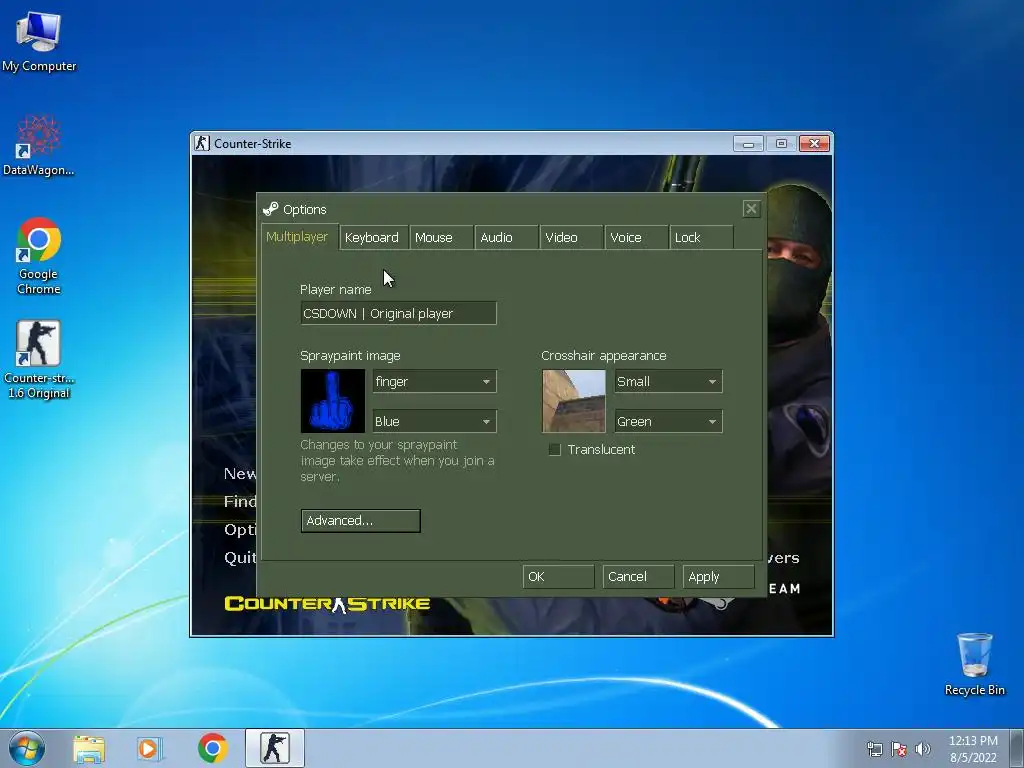
Task: Switch to the Voice tab
Action: tap(637, 238)
